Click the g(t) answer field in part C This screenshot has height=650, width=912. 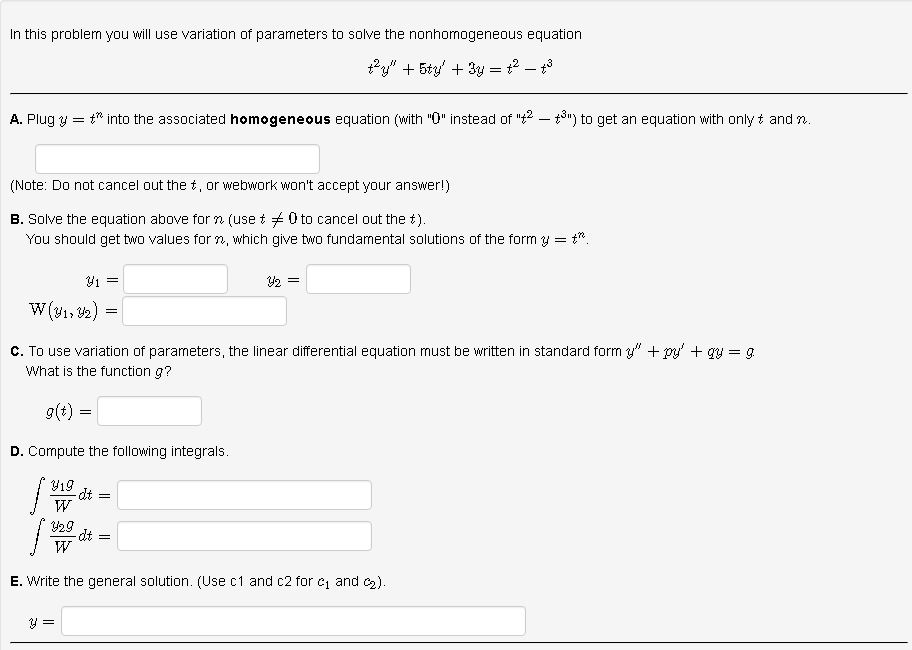click(x=150, y=410)
